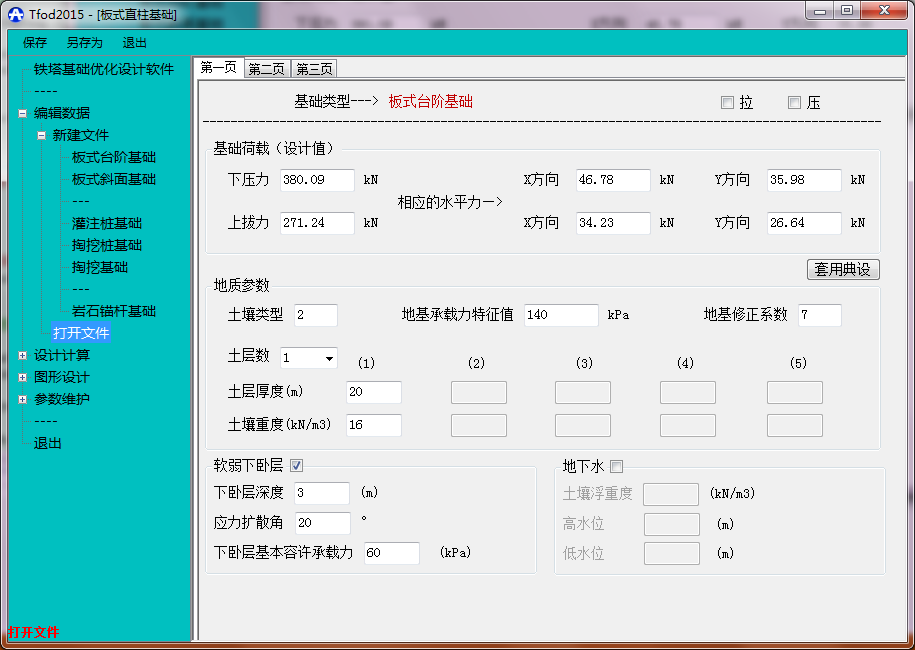Switch to the 第一页 tab

(x=218, y=68)
